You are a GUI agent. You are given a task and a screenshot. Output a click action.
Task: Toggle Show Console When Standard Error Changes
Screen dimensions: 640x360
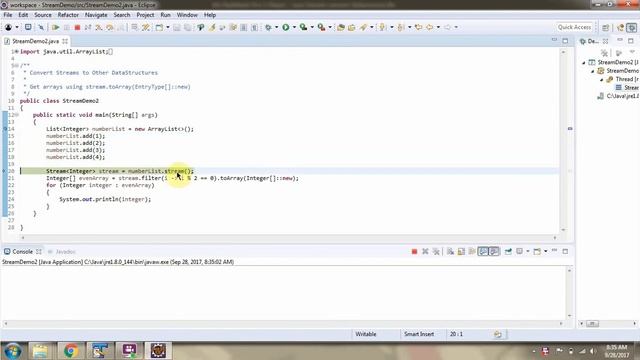[494, 251]
